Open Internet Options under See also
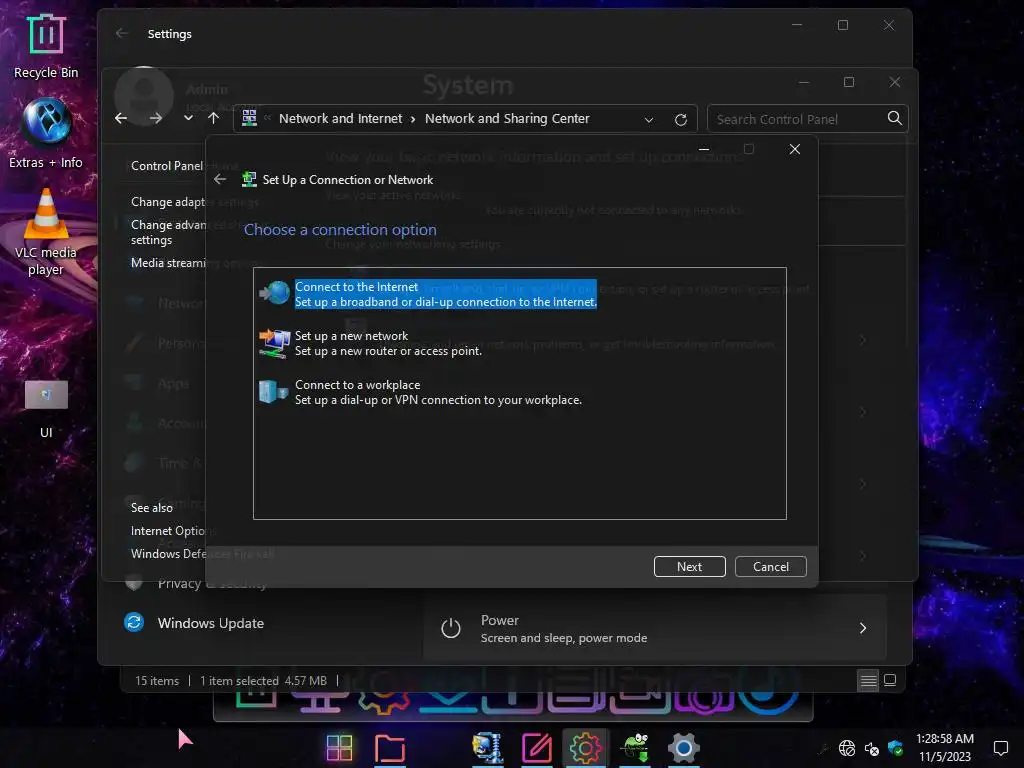 click(168, 530)
